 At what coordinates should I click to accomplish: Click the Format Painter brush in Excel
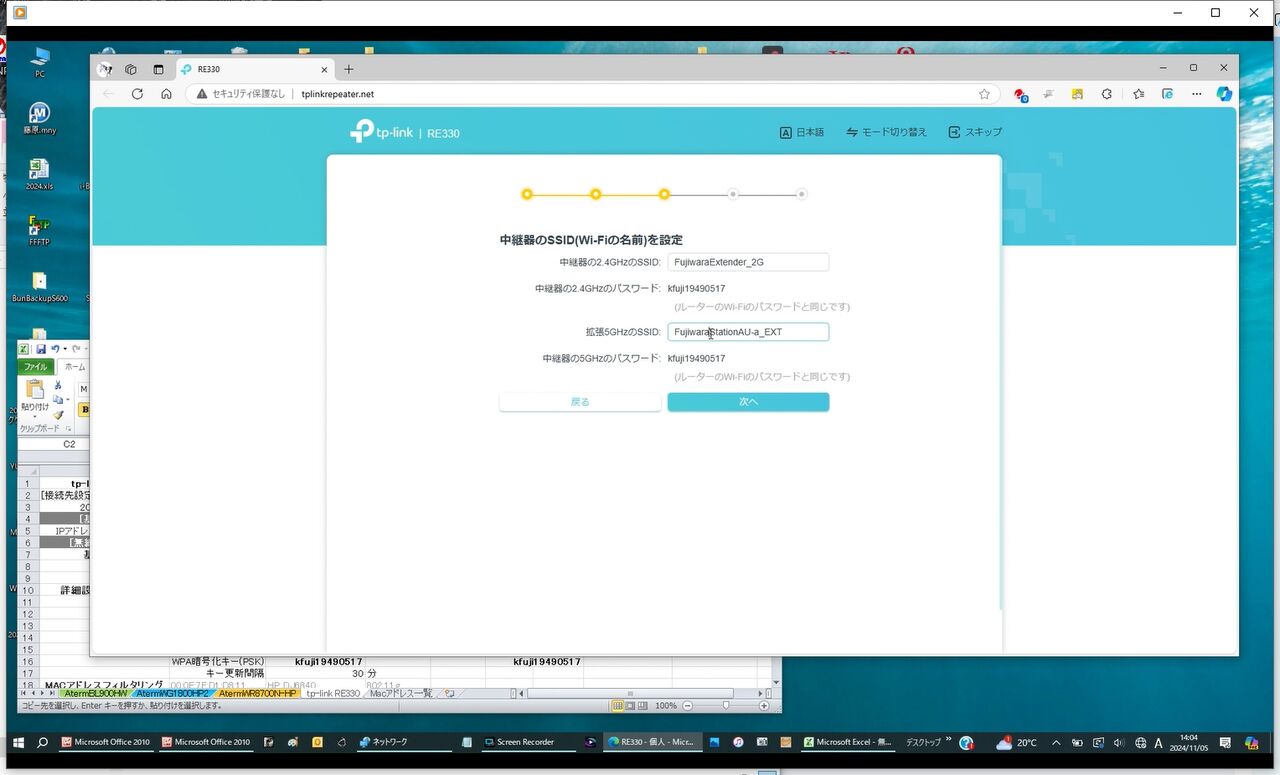(59, 415)
